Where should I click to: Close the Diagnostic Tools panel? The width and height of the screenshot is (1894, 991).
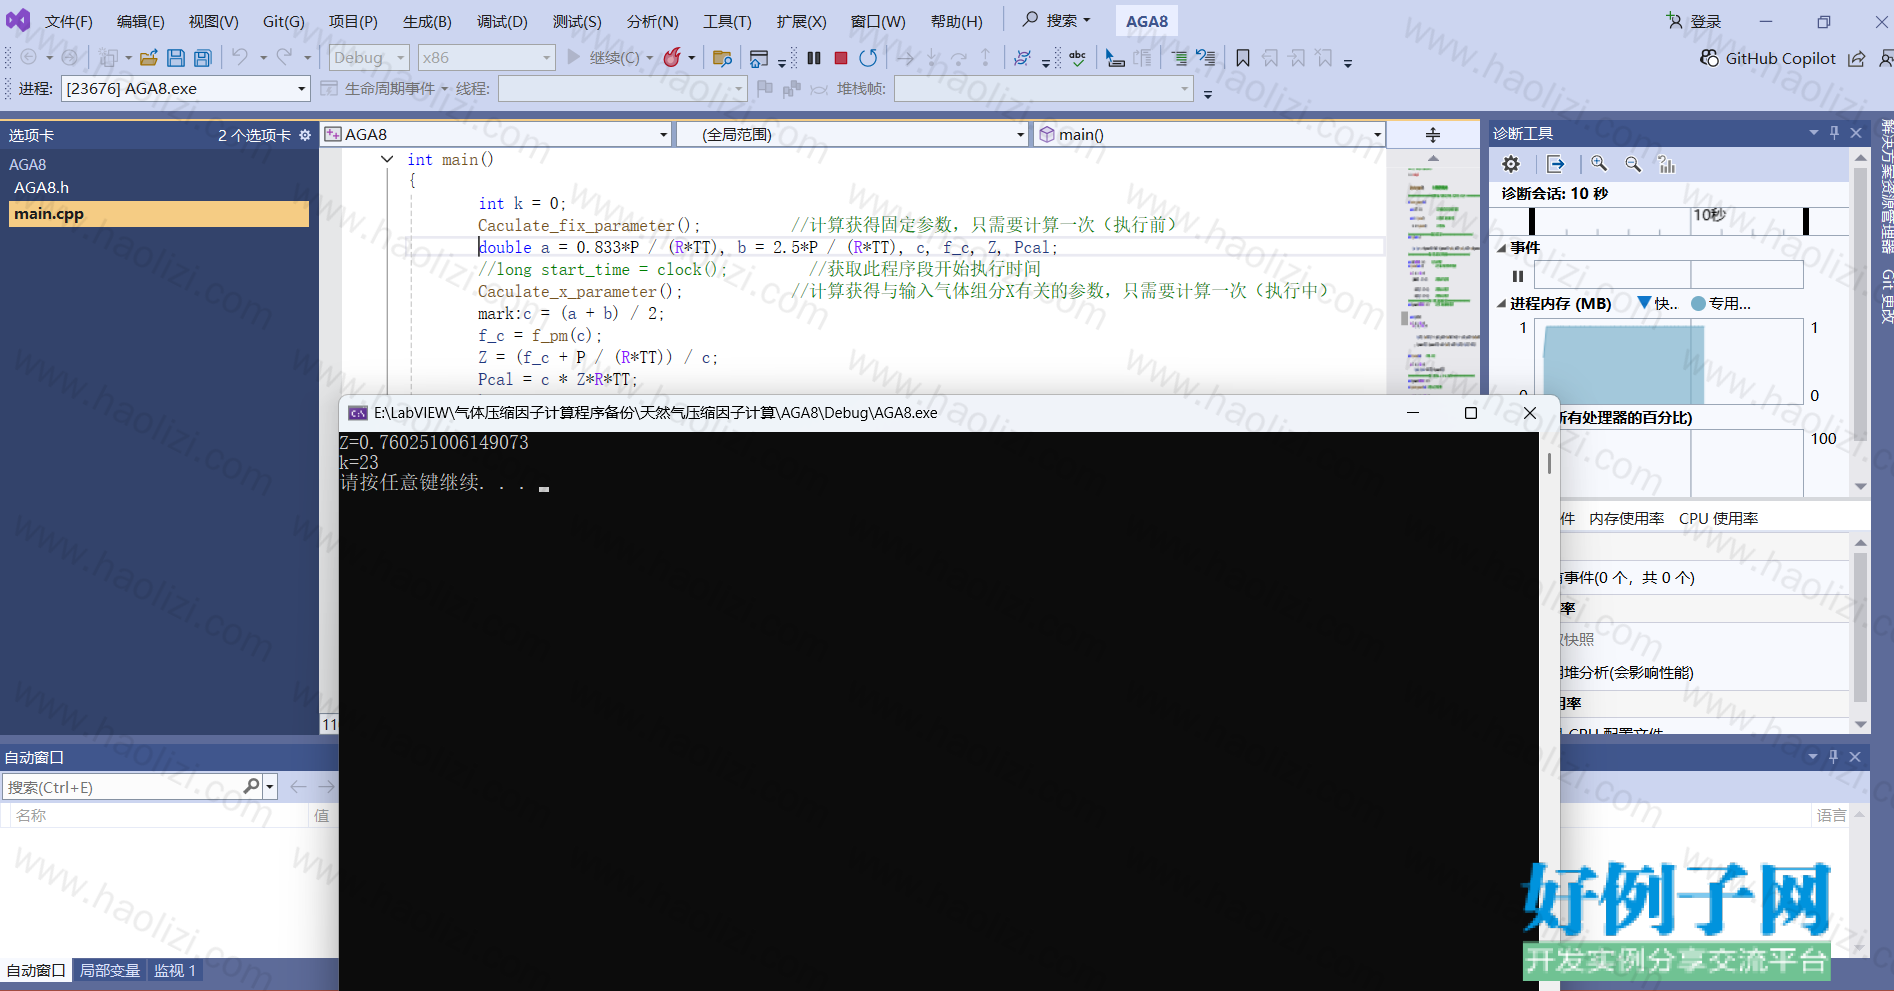tap(1857, 133)
